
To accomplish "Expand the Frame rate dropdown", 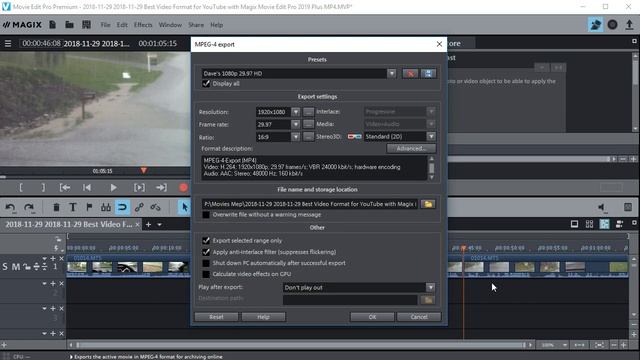I will (x=296, y=124).
